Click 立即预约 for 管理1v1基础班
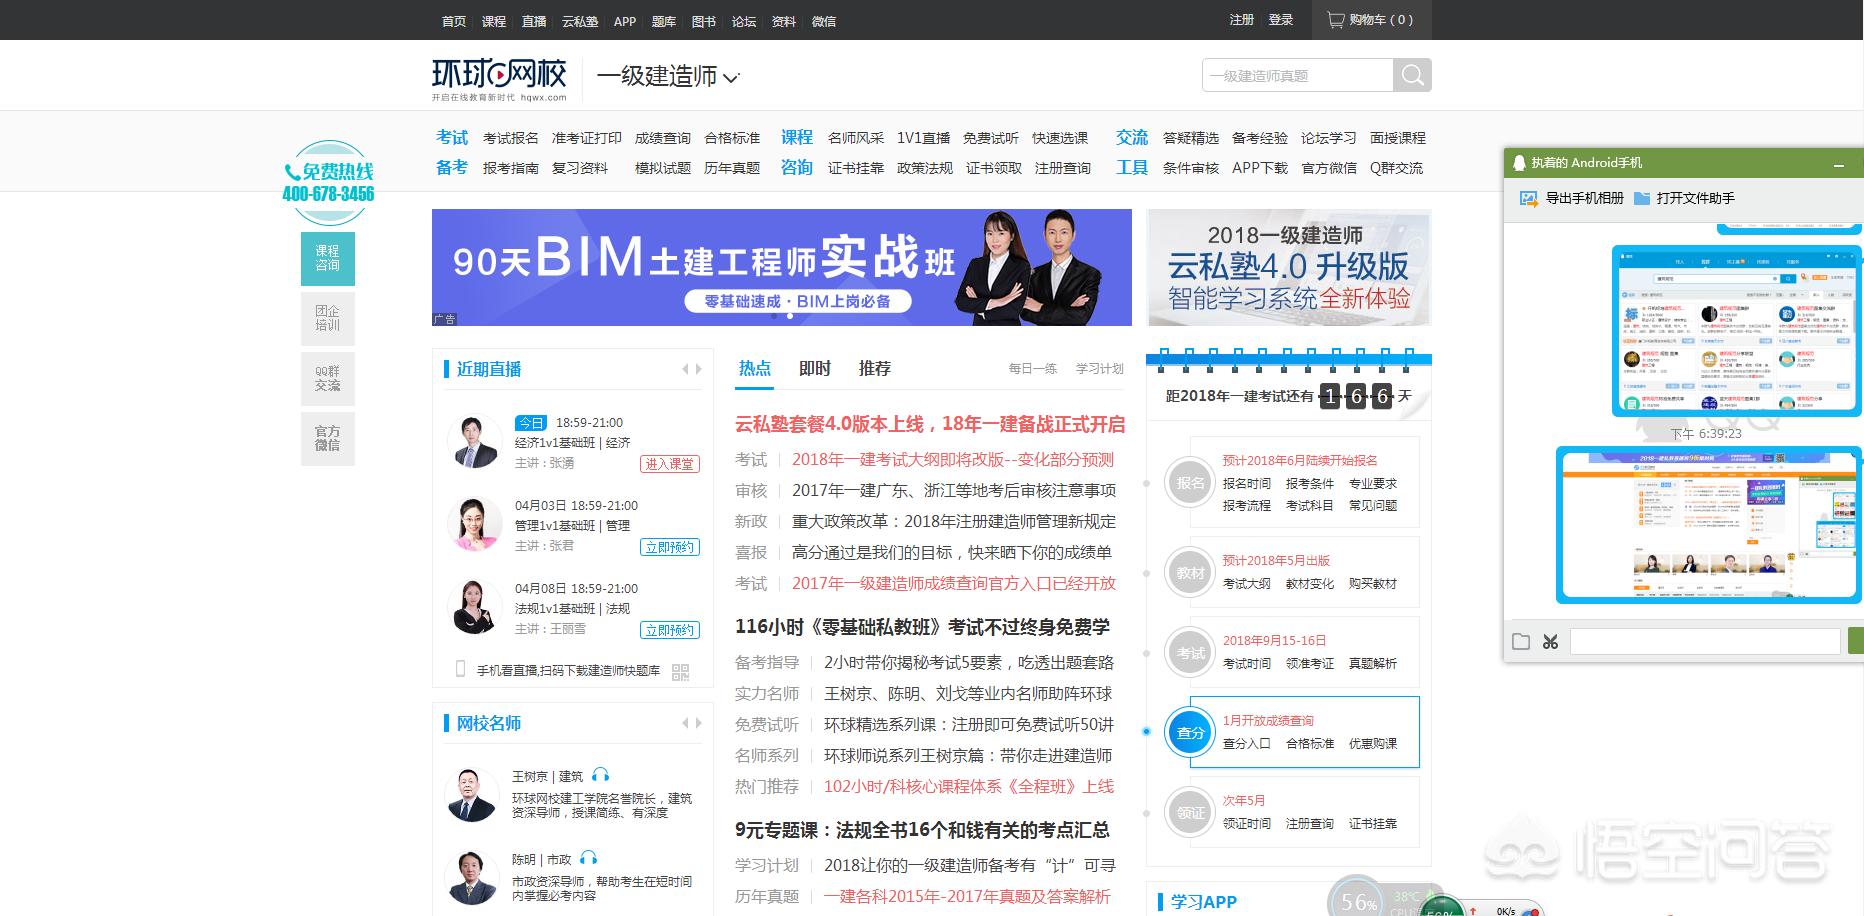 click(x=669, y=547)
